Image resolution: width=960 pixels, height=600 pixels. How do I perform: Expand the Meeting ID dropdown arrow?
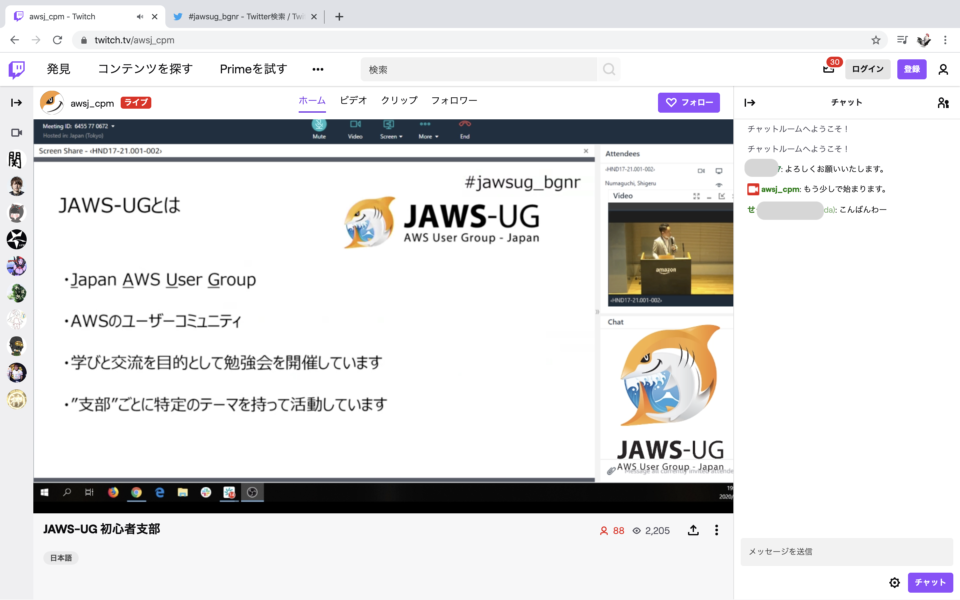113,126
